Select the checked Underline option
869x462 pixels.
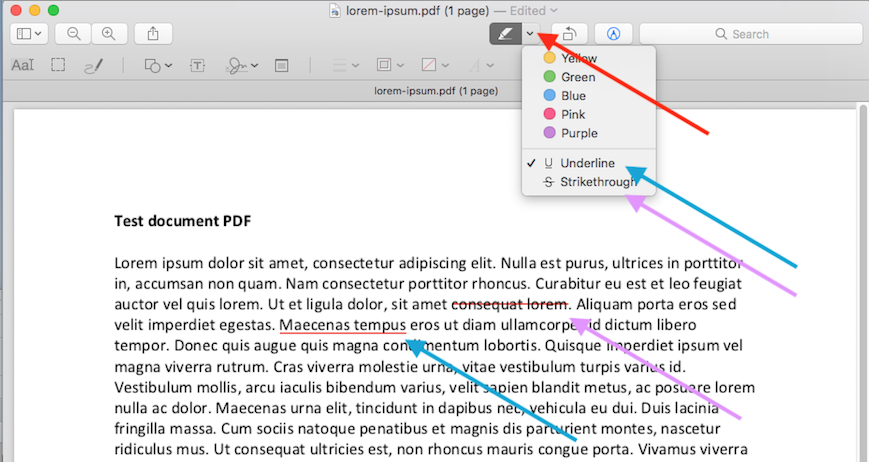(x=589, y=163)
